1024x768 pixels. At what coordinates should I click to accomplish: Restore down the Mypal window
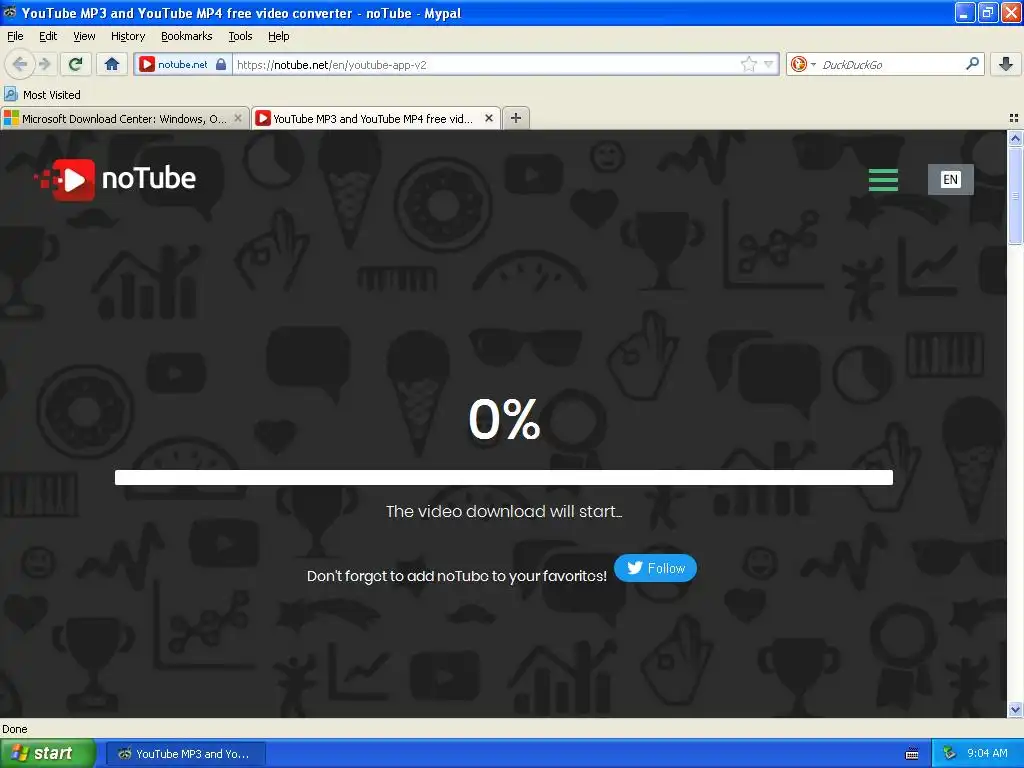point(988,12)
